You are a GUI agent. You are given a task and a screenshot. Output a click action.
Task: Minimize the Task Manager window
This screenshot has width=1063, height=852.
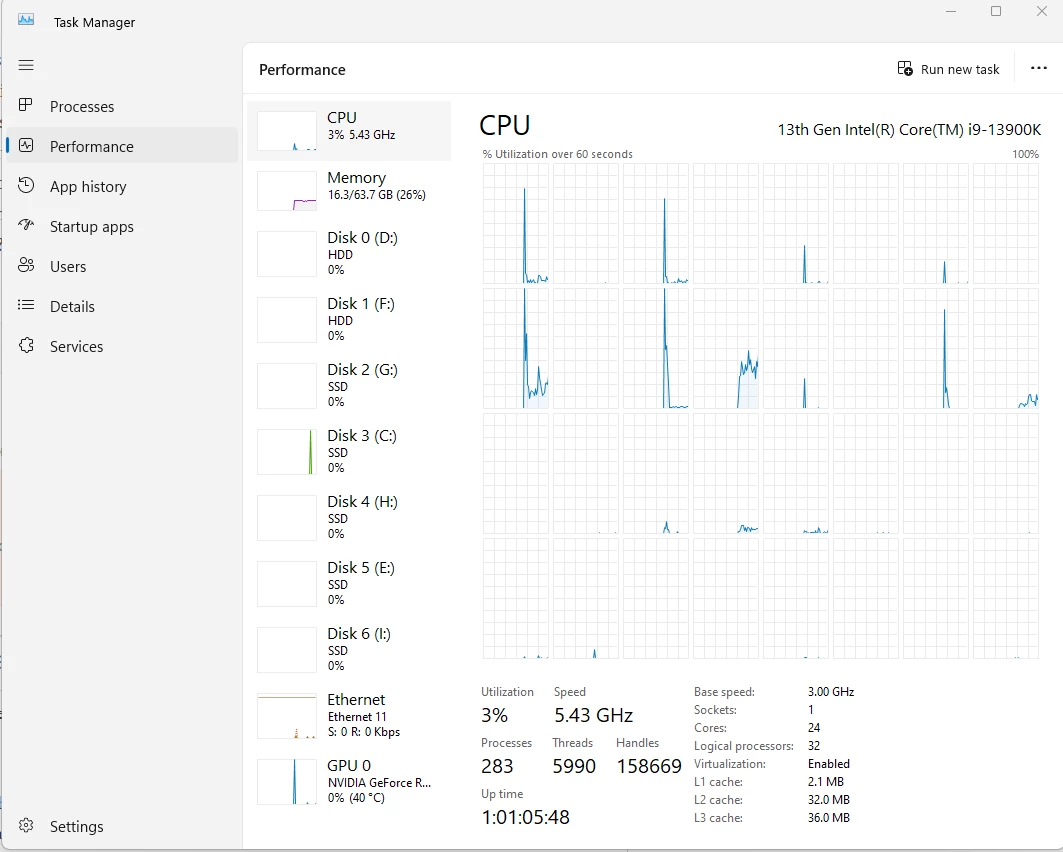pyautogui.click(x=950, y=12)
